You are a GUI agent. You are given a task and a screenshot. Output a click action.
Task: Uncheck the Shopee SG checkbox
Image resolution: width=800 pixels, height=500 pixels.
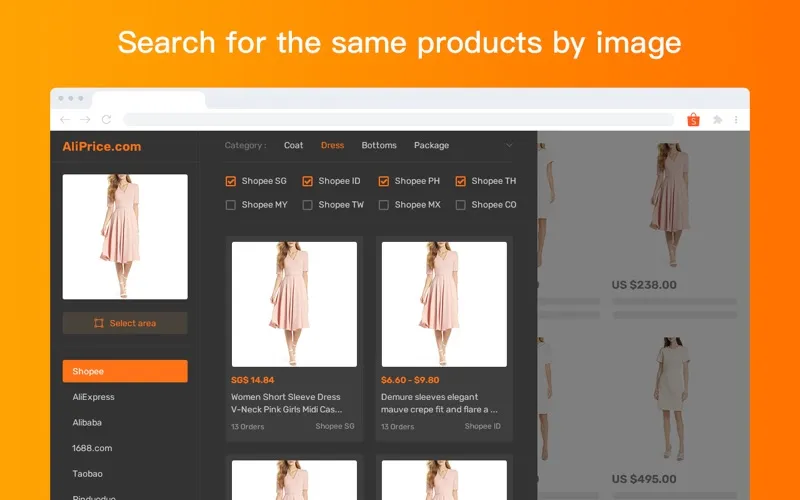(231, 181)
